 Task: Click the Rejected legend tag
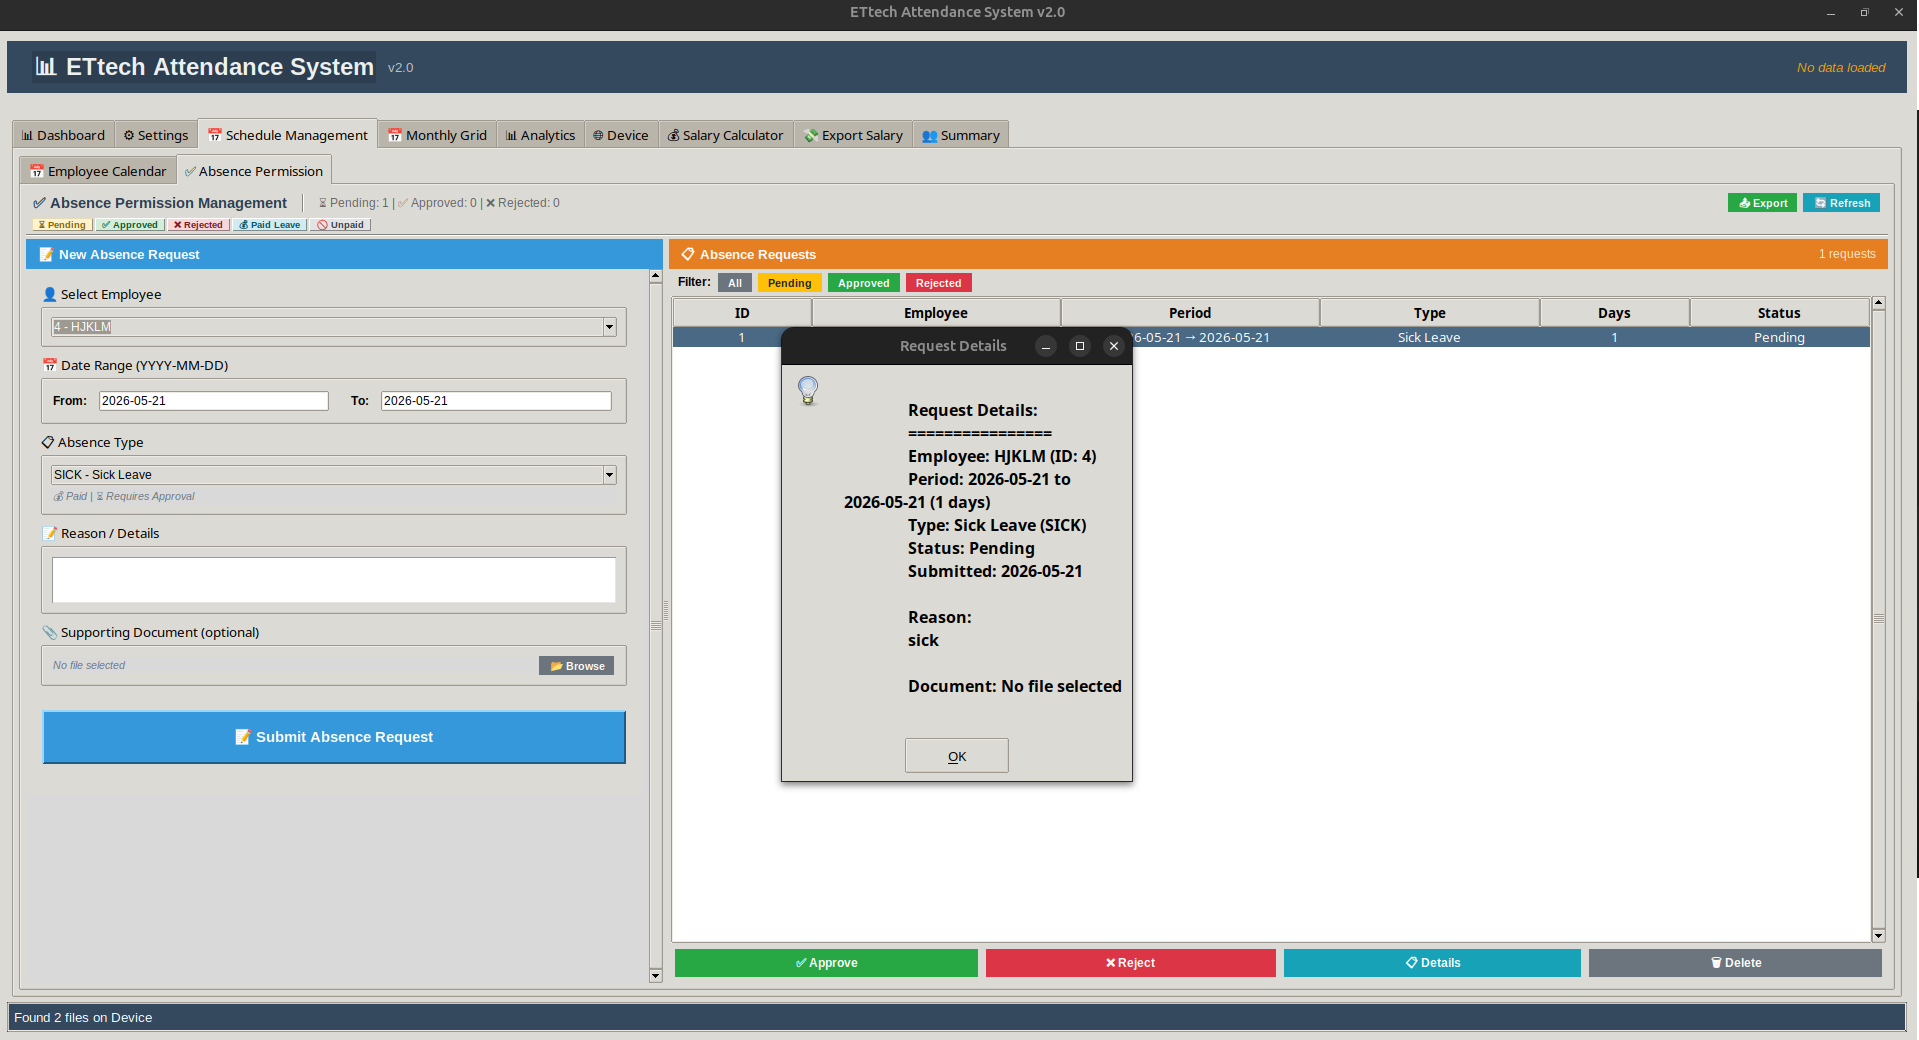click(x=198, y=225)
